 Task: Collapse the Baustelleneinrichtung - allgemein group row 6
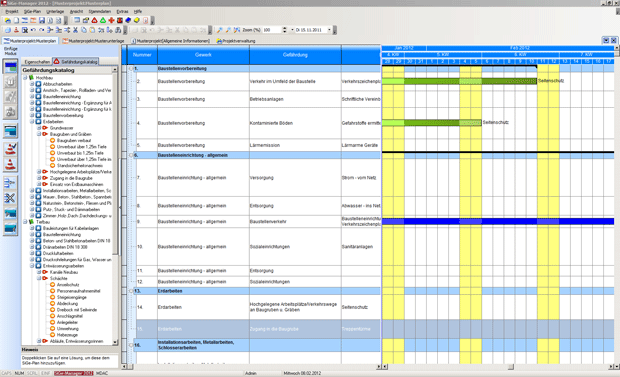click(131, 155)
